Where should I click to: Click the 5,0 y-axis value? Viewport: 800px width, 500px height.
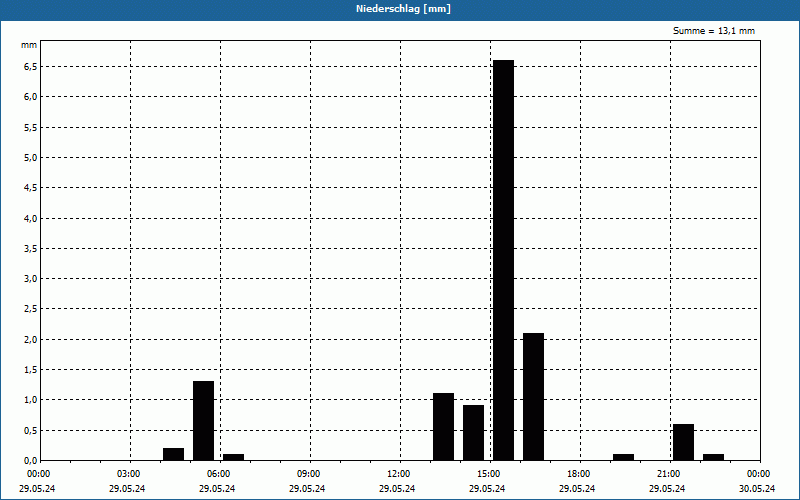pyautogui.click(x=31, y=158)
